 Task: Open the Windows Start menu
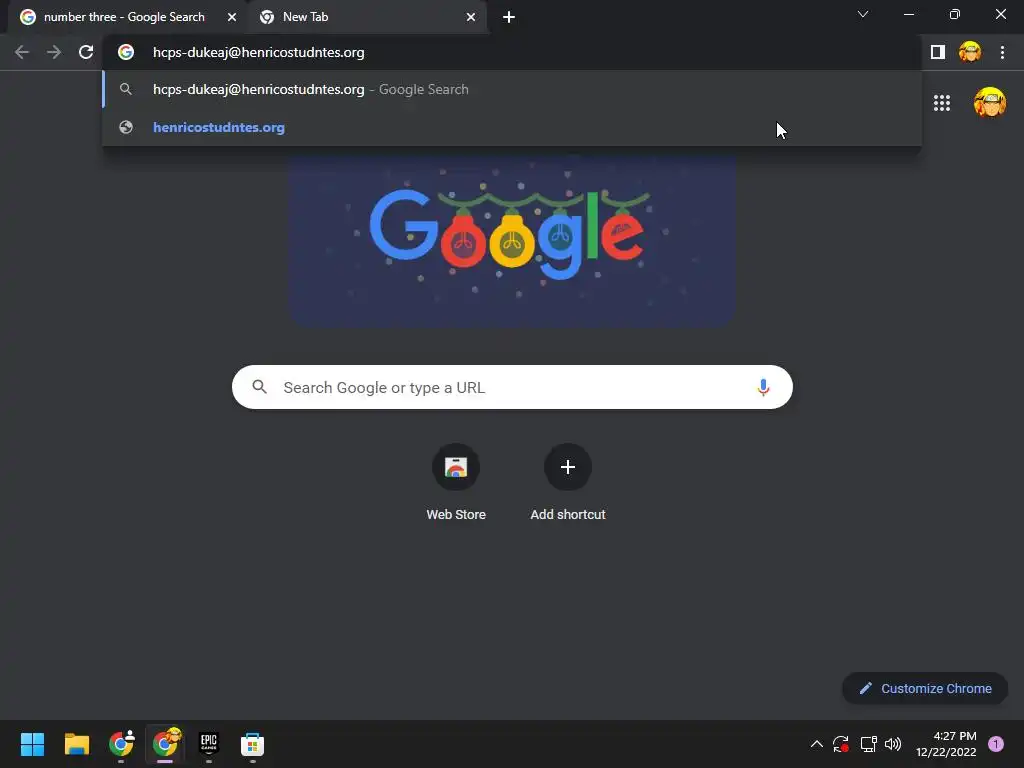point(33,744)
